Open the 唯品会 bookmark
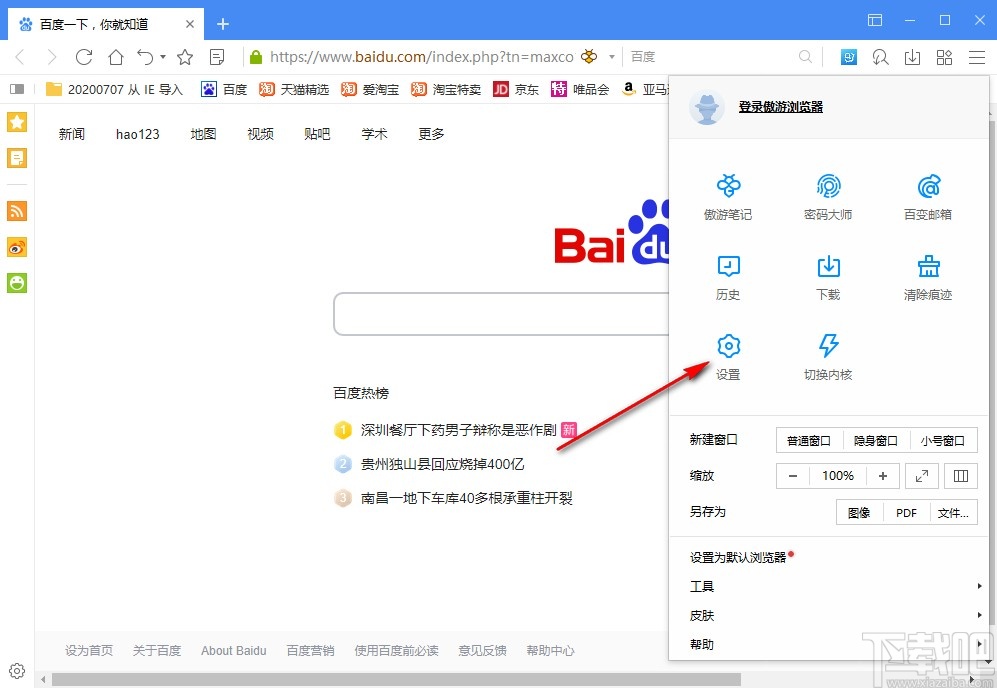Image resolution: width=997 pixels, height=688 pixels. tap(580, 89)
